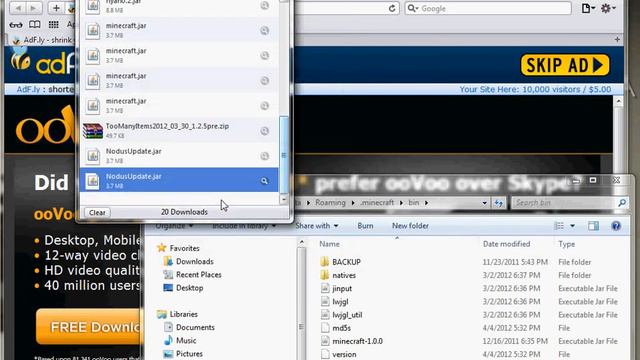This screenshot has width=640, height=360.
Task: Click the add bookmark plus button
Action: tap(56, 8)
